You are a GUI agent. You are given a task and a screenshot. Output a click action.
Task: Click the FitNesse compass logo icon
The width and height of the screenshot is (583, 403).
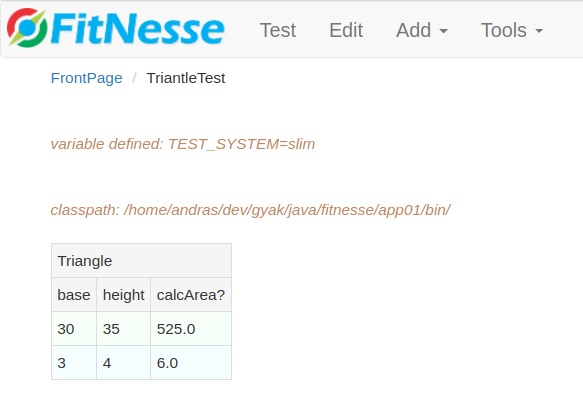point(27,28)
